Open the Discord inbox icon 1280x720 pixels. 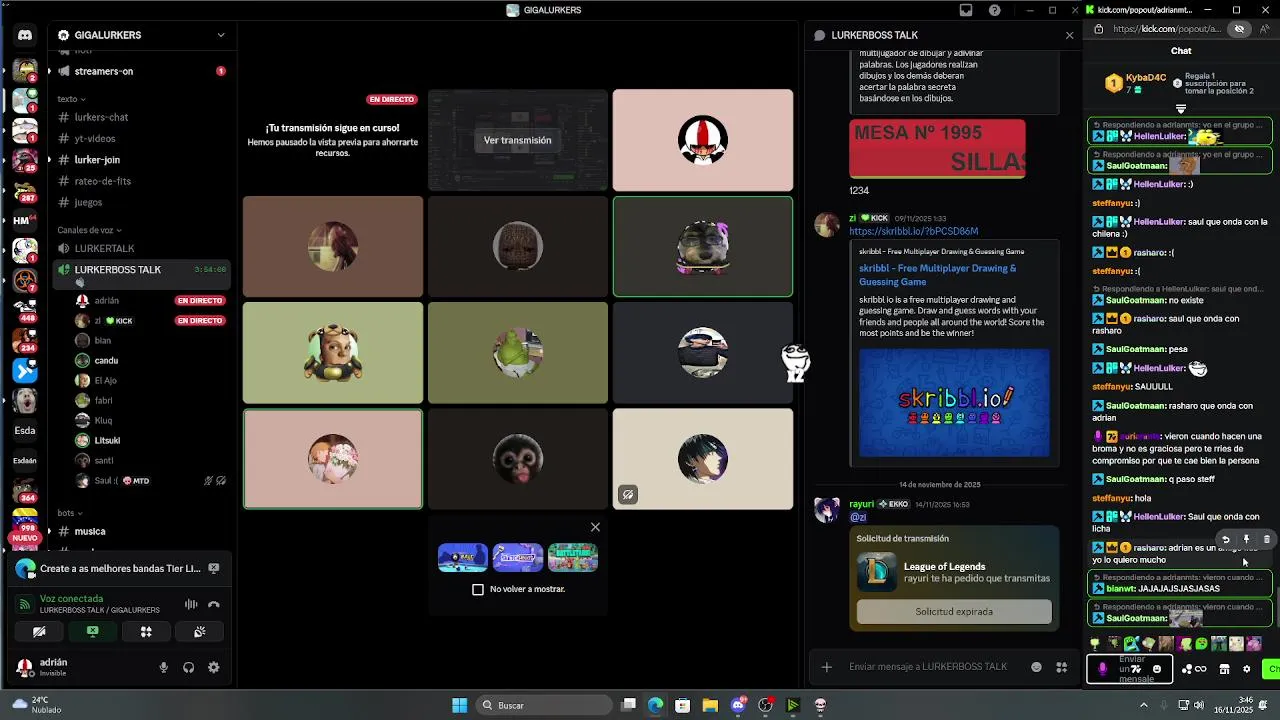[x=966, y=10]
